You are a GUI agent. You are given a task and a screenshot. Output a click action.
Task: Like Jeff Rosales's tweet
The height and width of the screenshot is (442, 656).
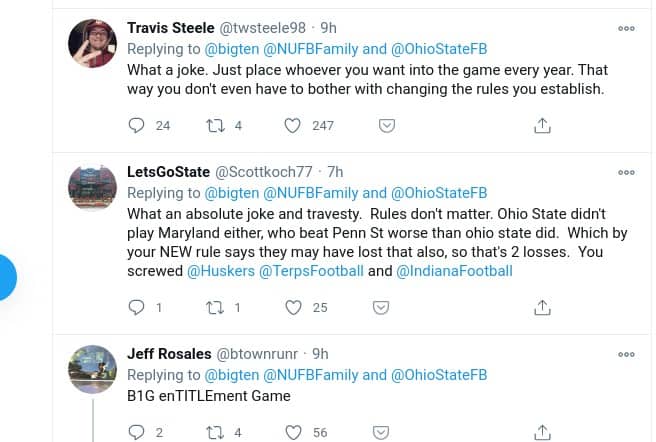[x=293, y=432]
